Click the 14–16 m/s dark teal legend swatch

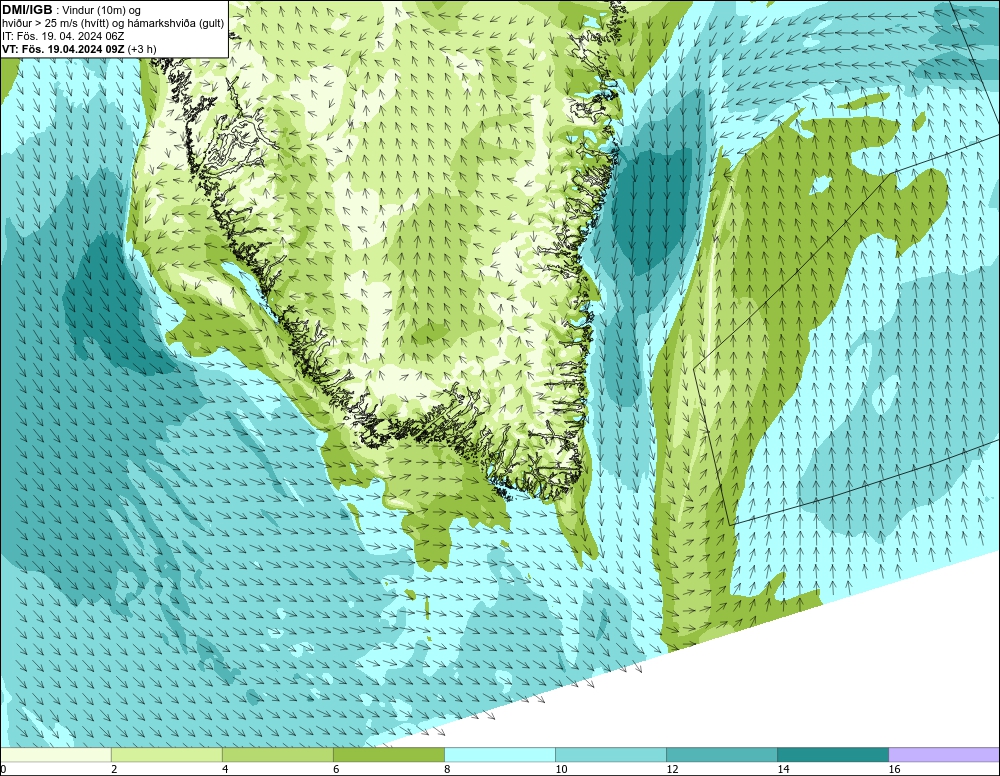[833, 755]
